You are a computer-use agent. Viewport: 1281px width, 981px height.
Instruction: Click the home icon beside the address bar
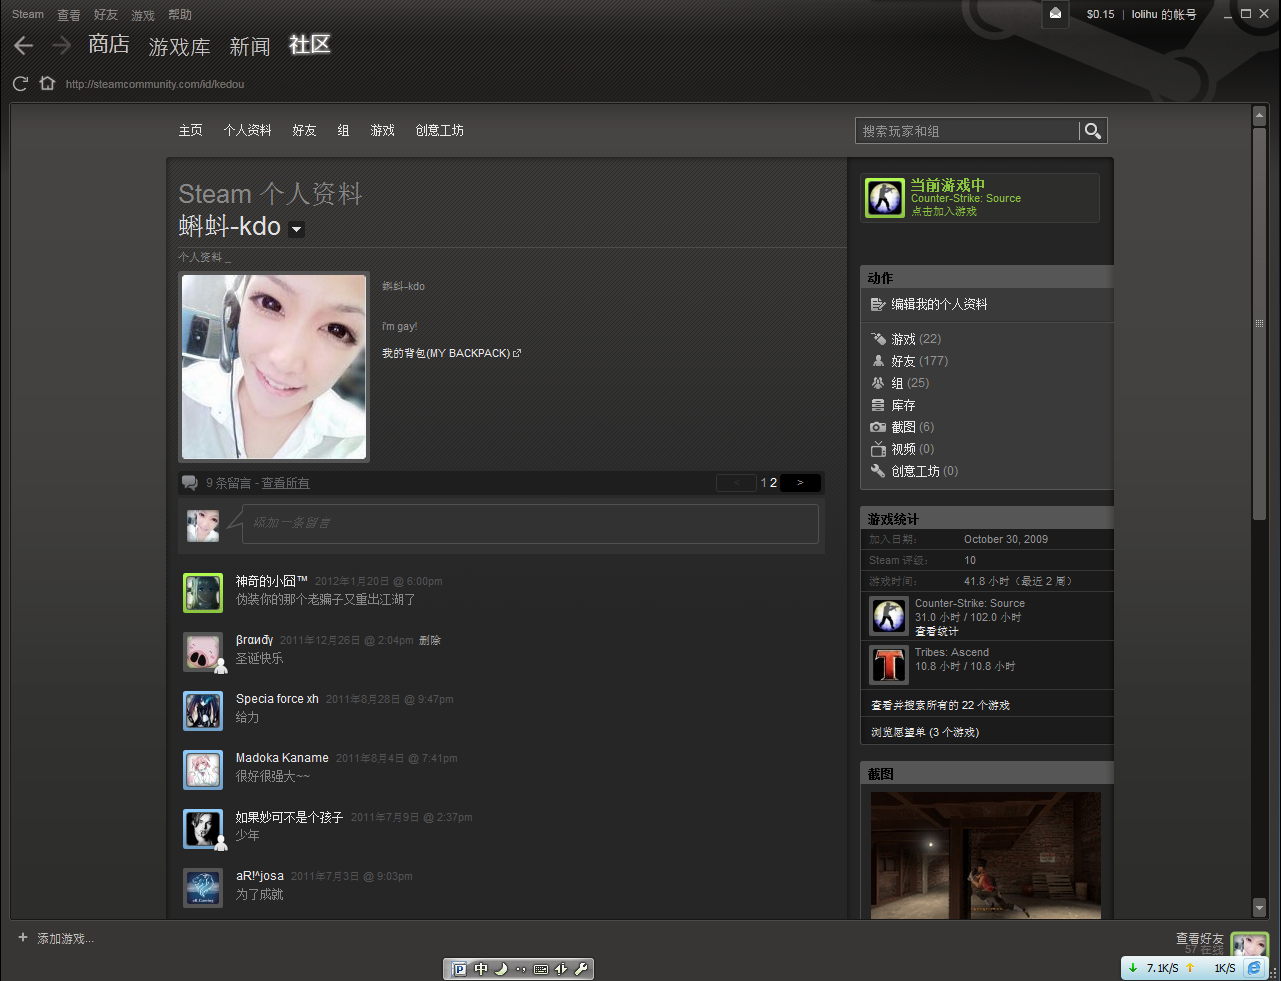tap(47, 83)
